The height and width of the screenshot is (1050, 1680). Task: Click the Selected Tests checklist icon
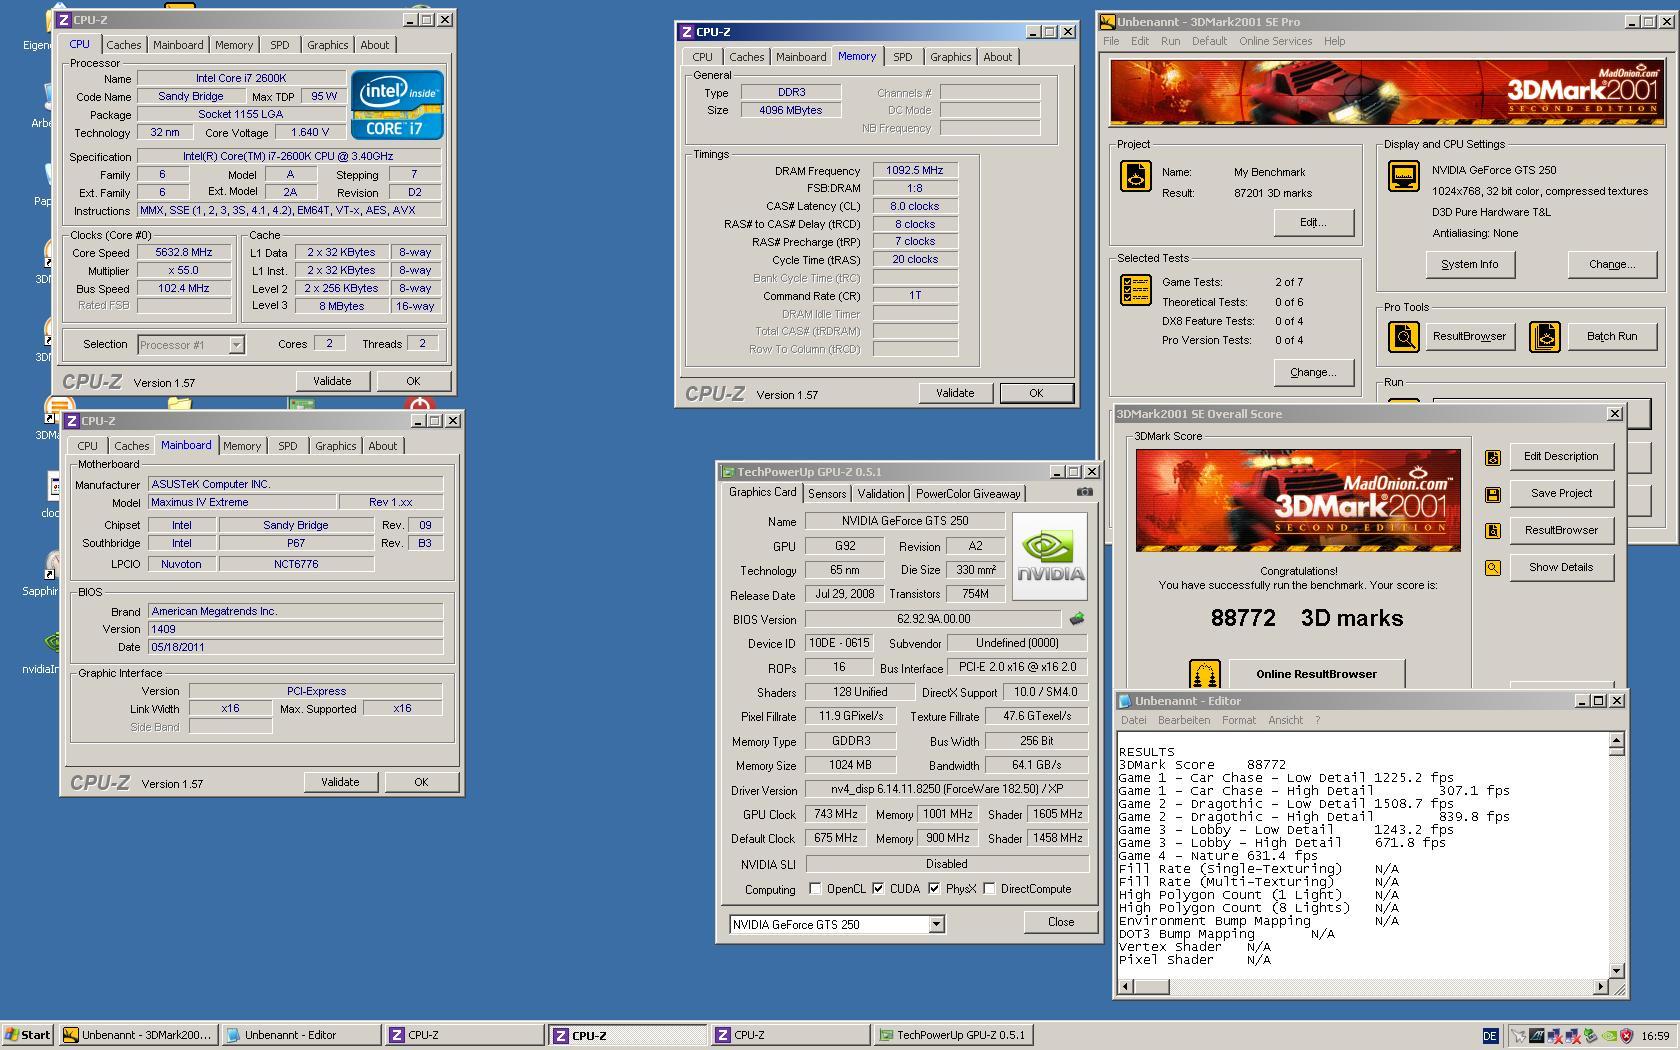click(1136, 290)
